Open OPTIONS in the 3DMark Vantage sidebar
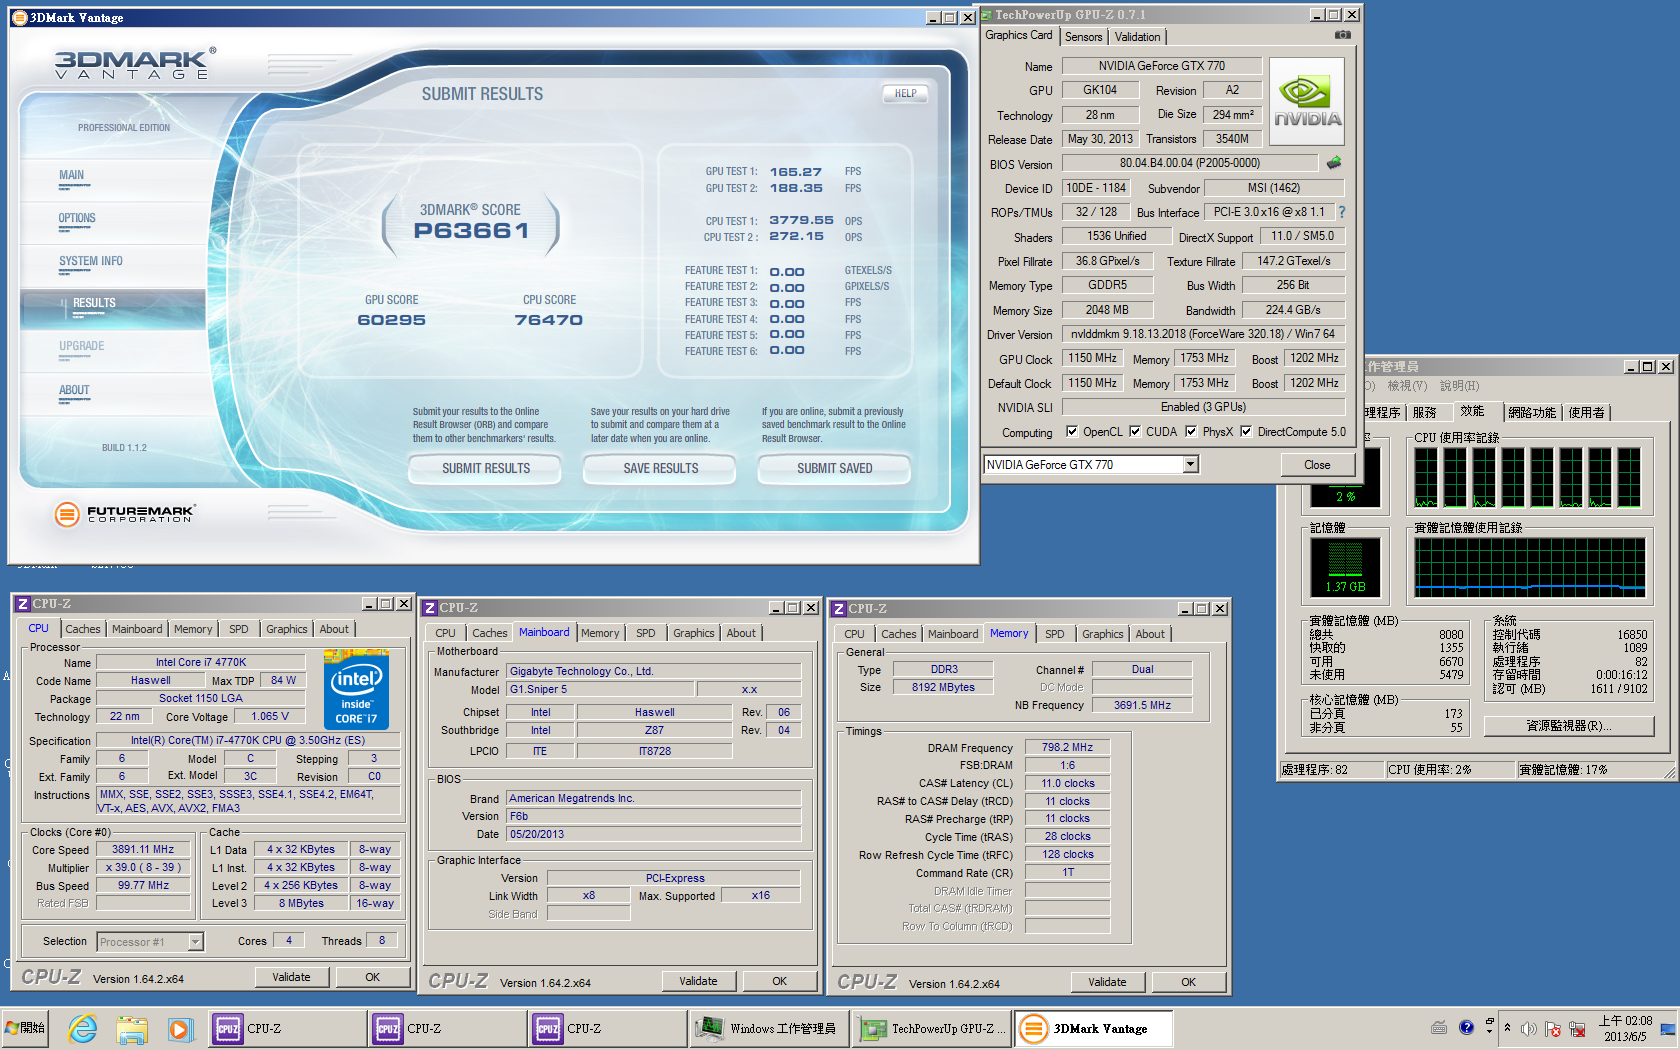Image resolution: width=1680 pixels, height=1050 pixels. [77, 218]
